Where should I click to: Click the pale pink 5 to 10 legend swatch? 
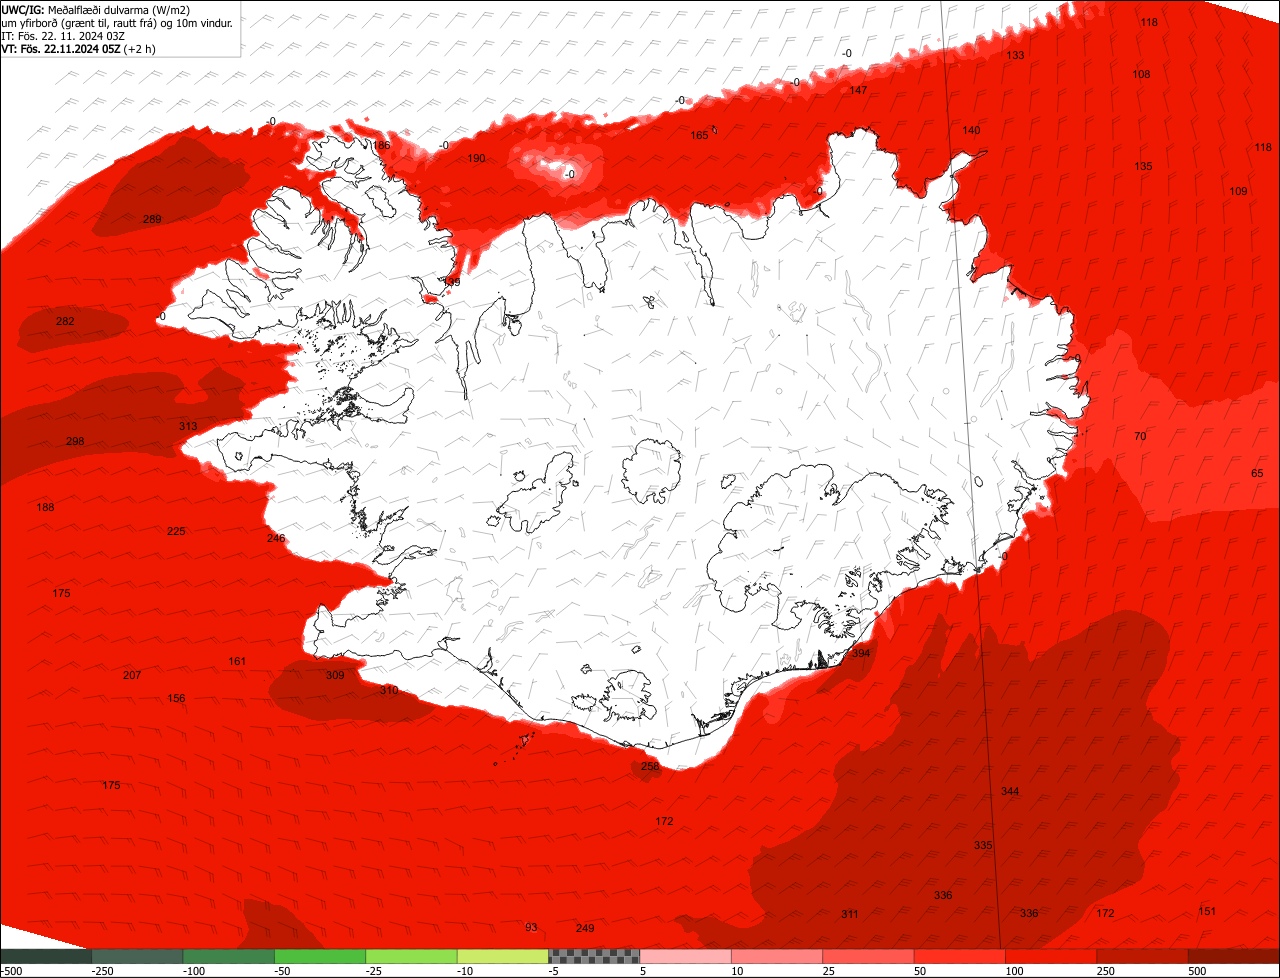click(685, 956)
